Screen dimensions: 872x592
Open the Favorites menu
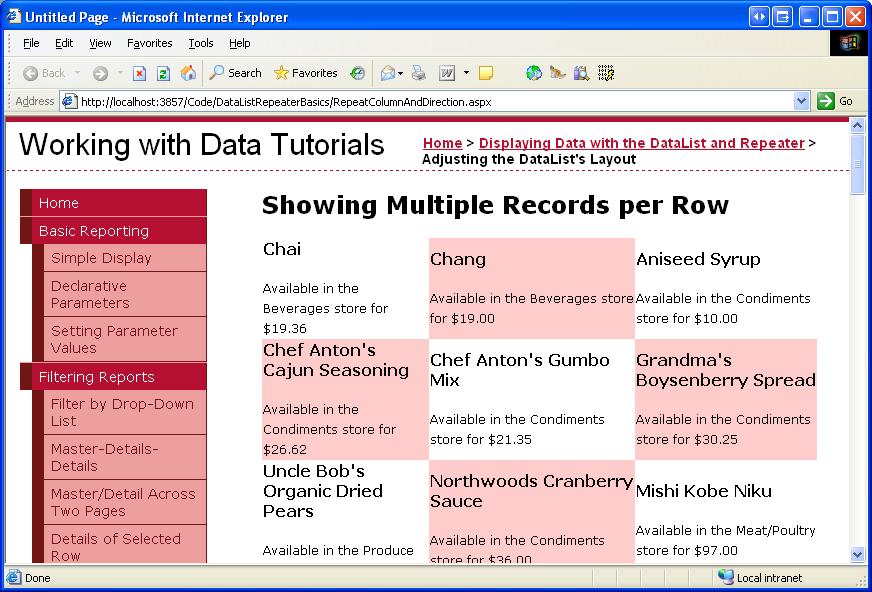coord(149,43)
